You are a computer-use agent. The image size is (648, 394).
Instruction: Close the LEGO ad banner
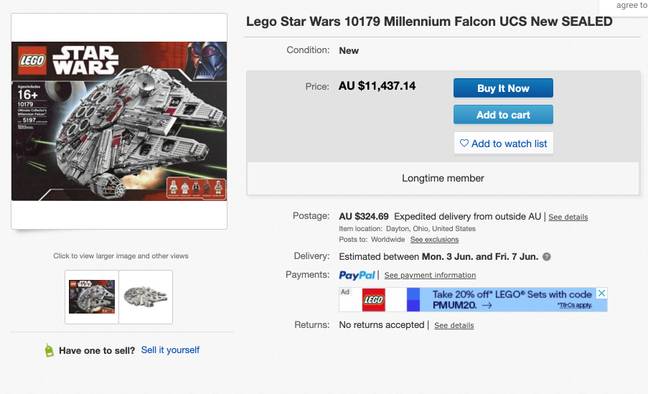click(x=602, y=293)
